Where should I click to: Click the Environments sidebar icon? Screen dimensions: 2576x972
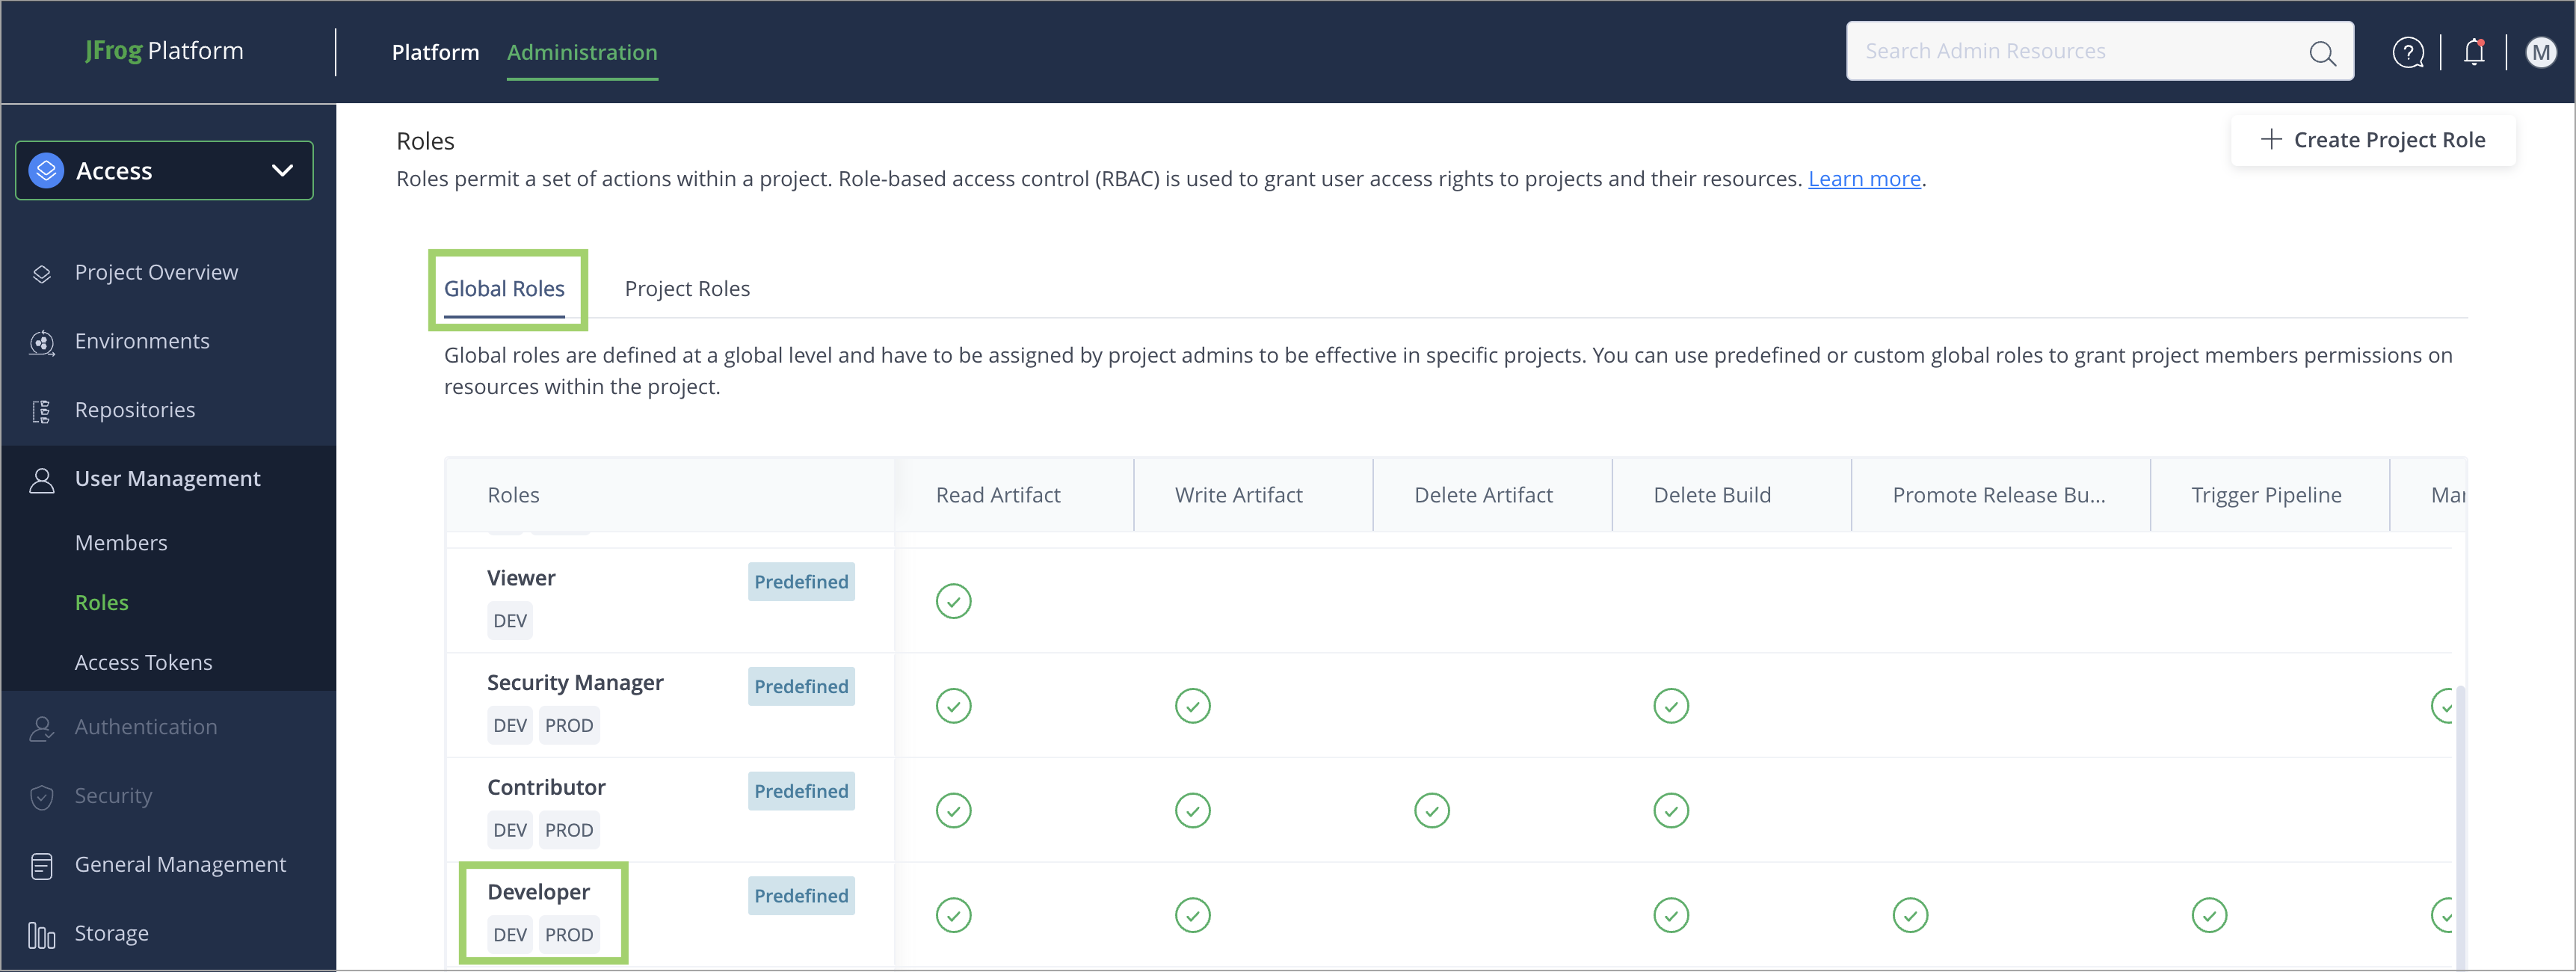point(42,342)
